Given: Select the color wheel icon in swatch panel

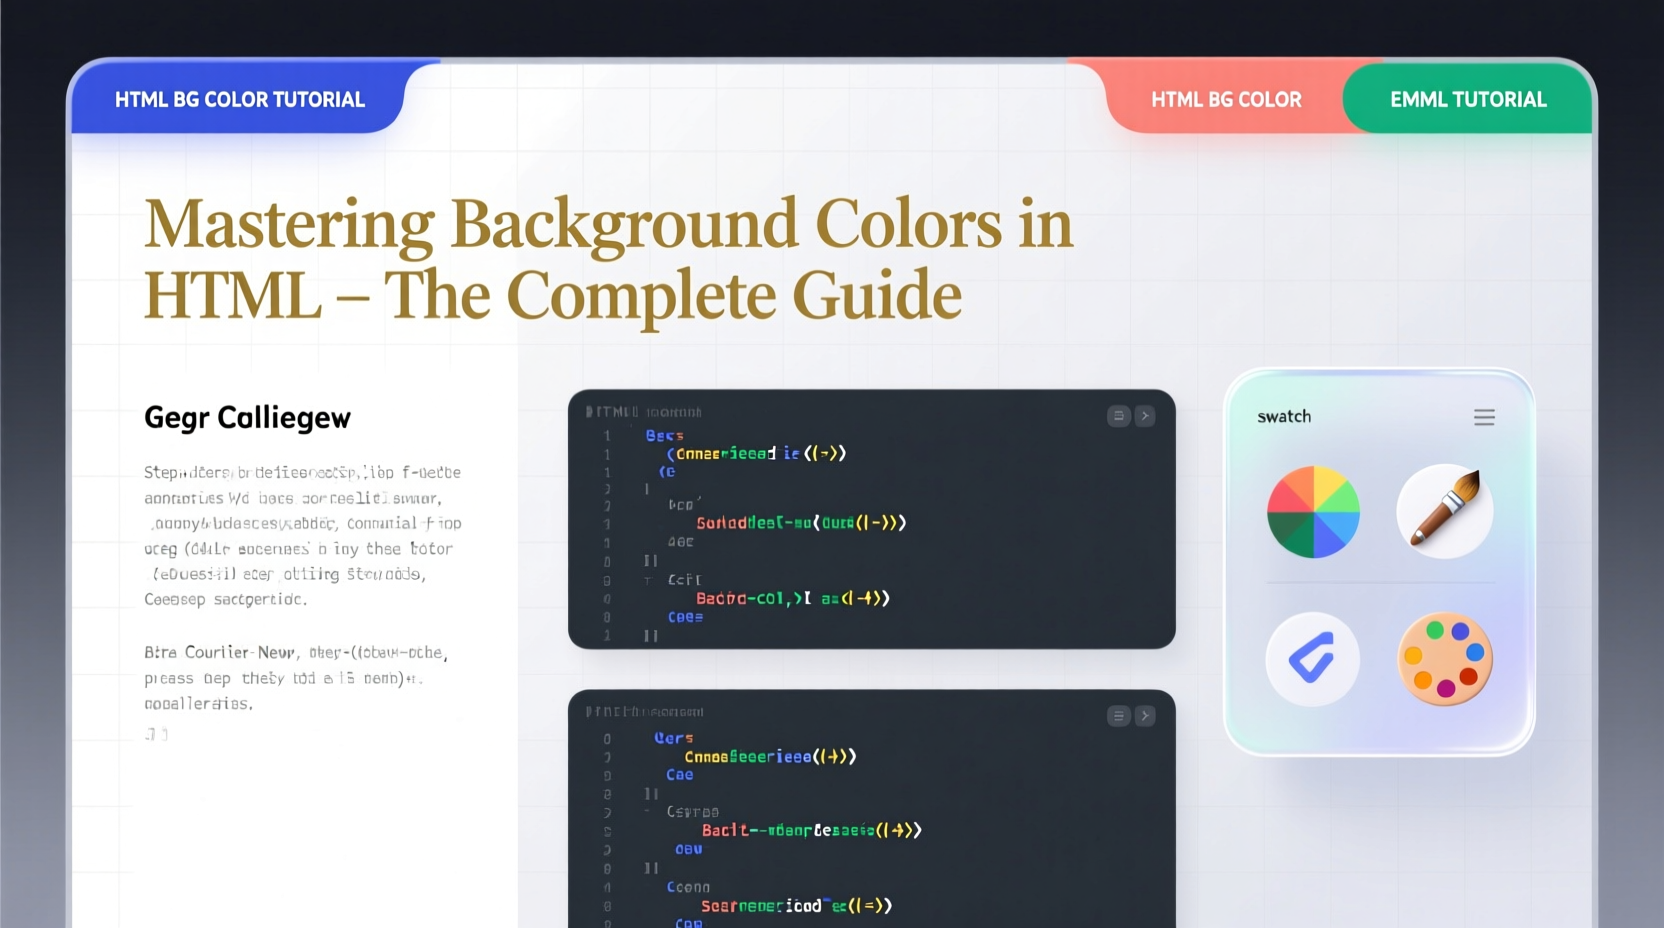Looking at the screenshot, I should click(1313, 511).
